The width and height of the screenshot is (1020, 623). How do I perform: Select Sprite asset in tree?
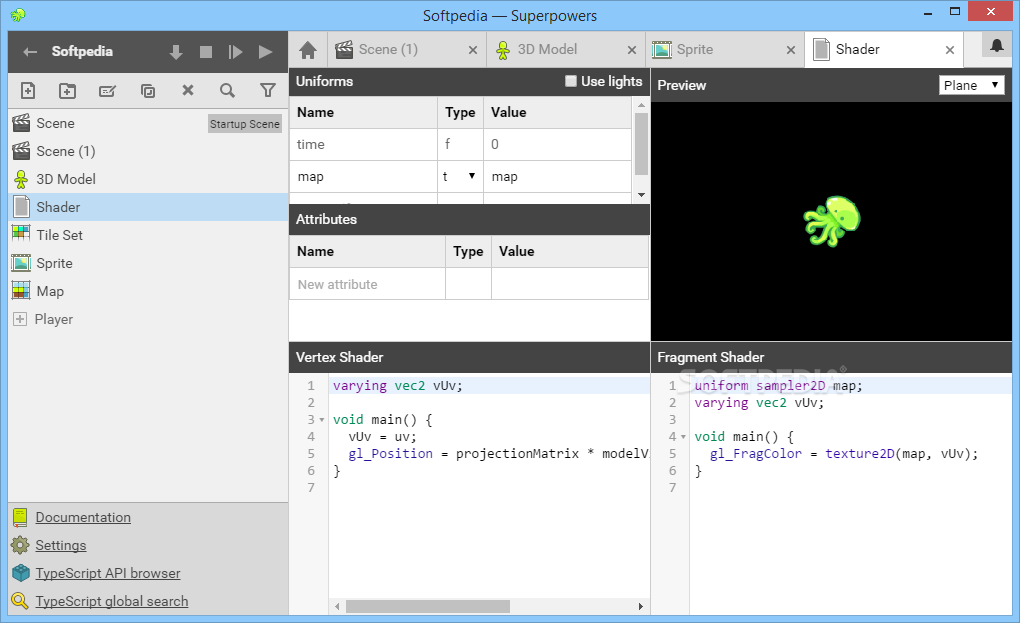(x=148, y=263)
